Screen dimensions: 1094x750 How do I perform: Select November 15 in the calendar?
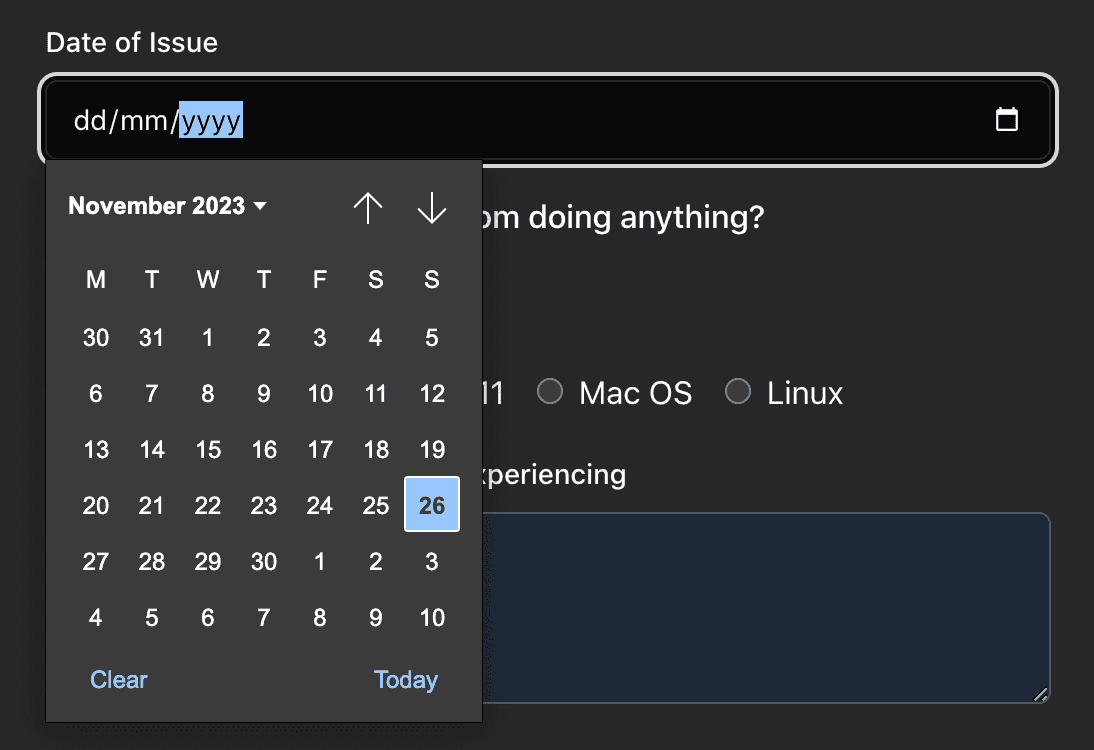click(x=207, y=449)
